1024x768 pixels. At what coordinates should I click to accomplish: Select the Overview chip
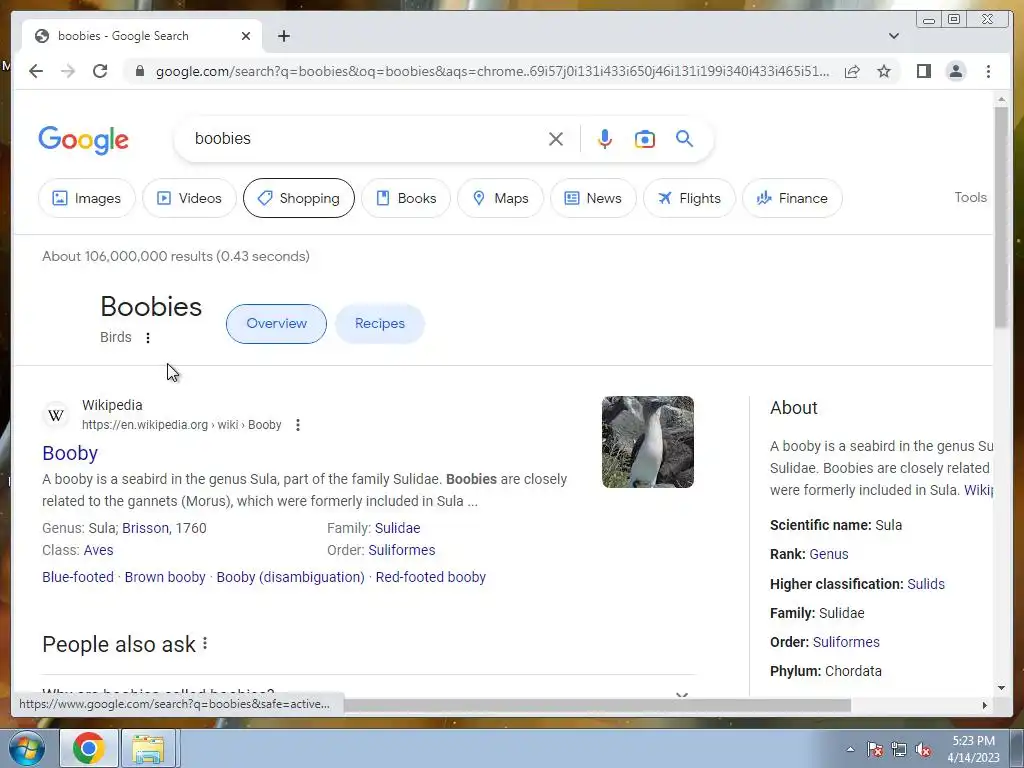(276, 323)
